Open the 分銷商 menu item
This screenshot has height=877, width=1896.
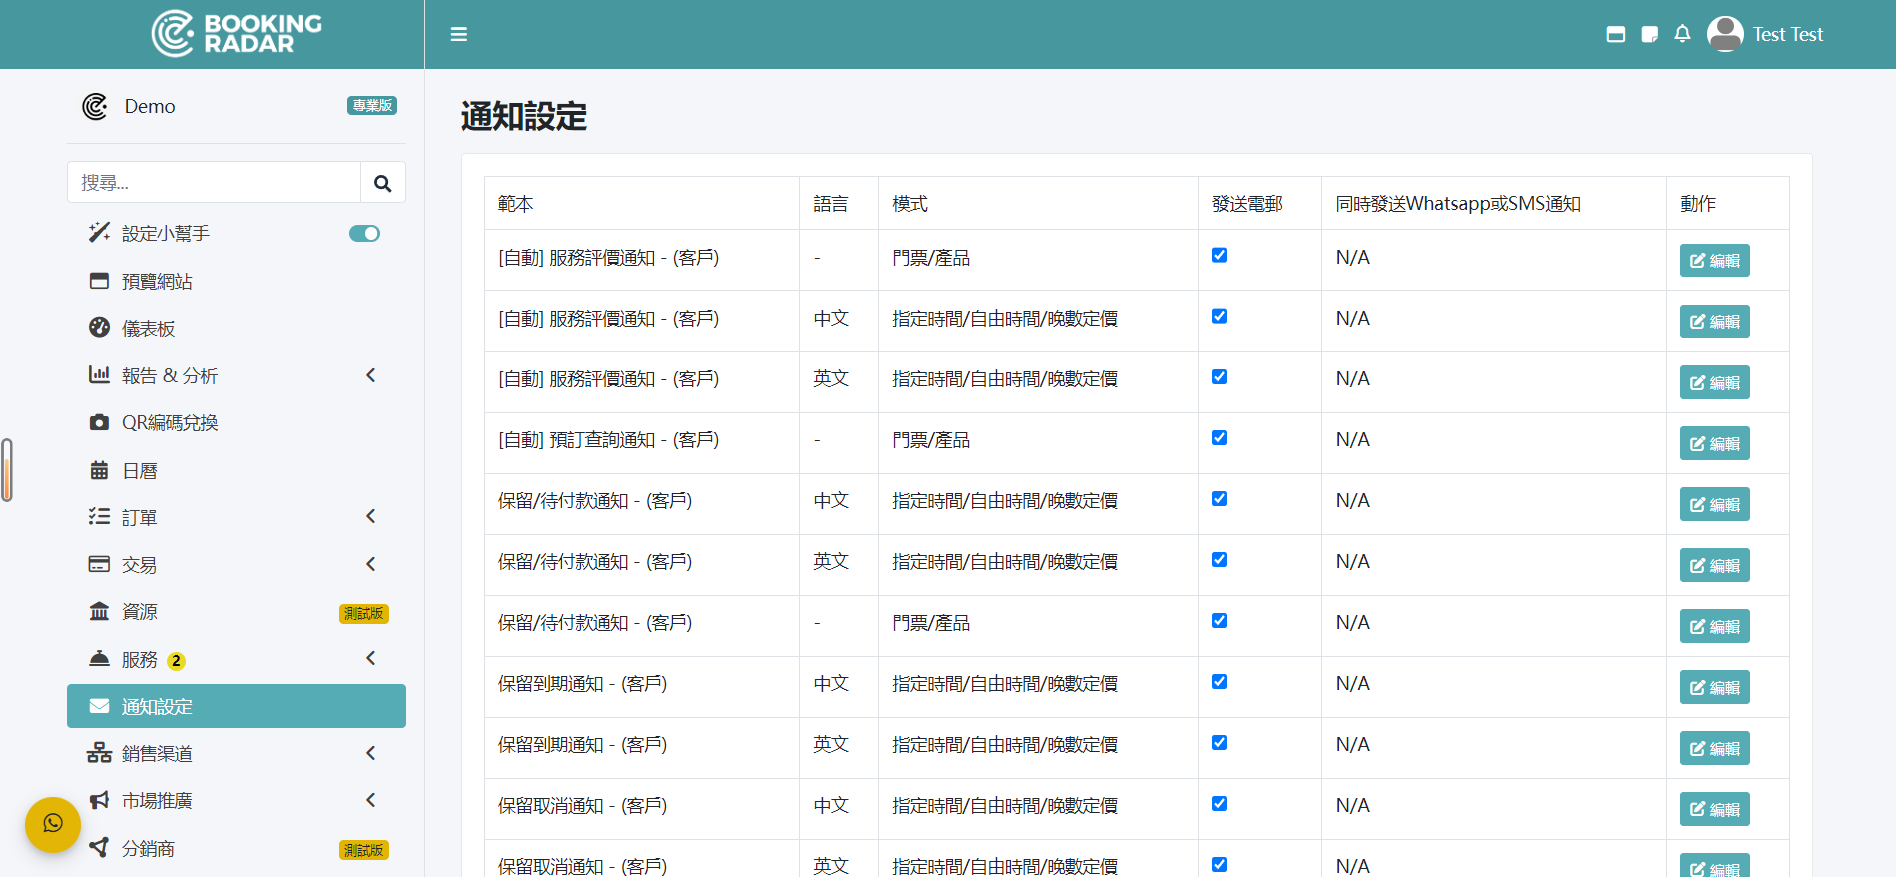pos(236,848)
